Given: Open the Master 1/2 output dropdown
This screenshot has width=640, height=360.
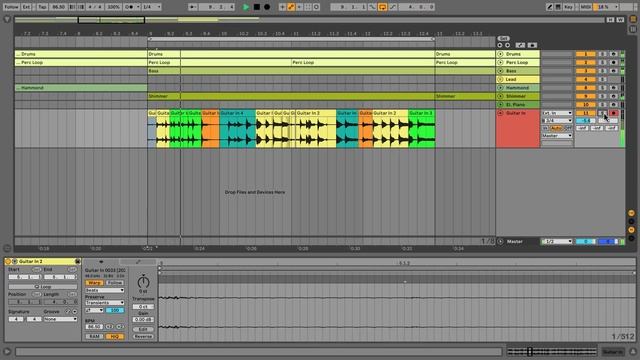Looking at the screenshot, I should (557, 242).
